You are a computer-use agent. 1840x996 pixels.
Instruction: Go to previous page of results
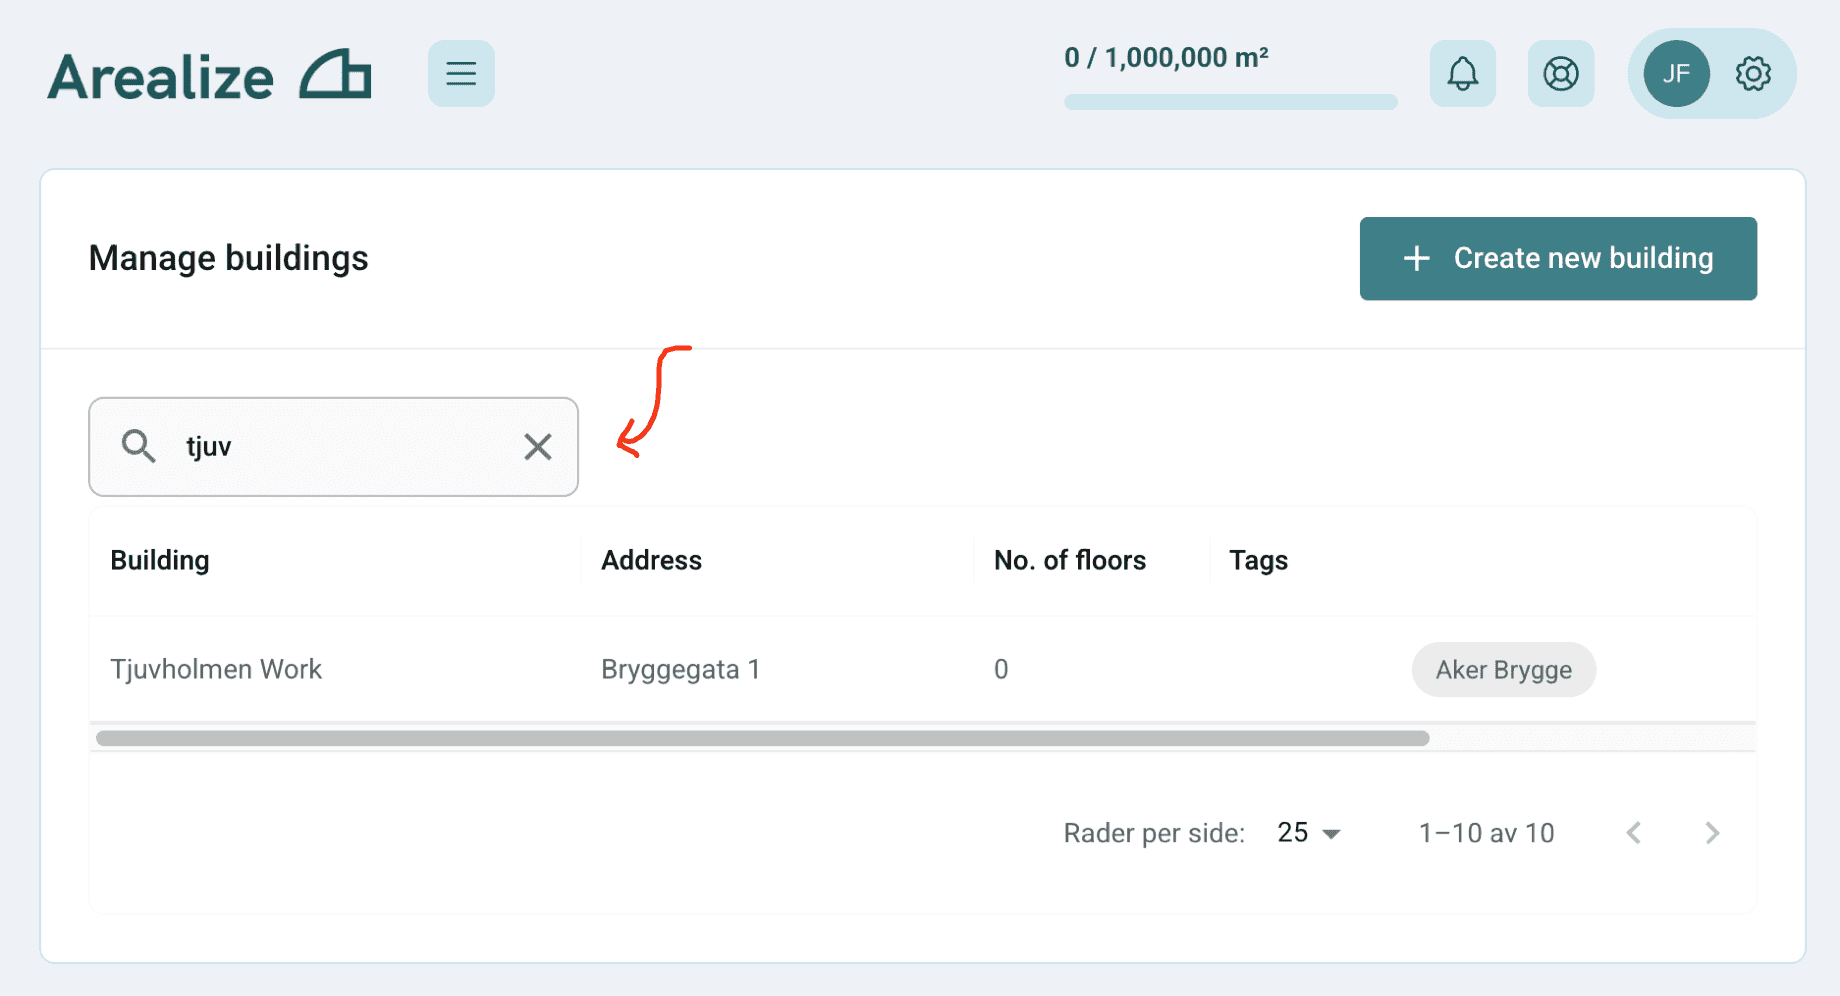1634,833
